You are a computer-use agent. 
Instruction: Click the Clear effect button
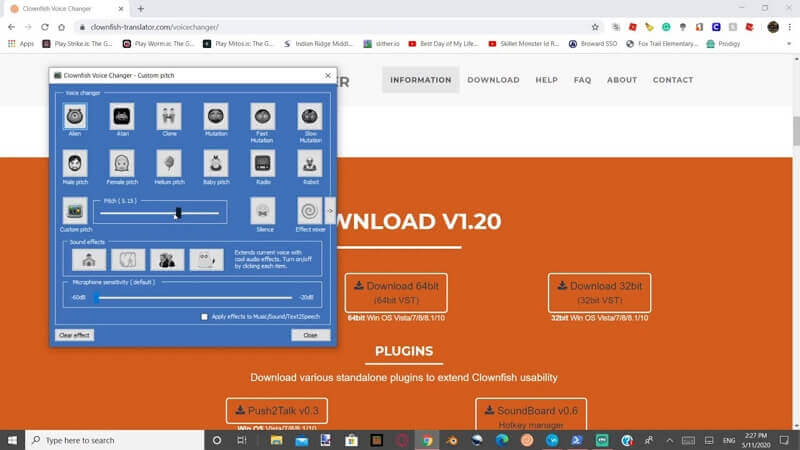click(x=74, y=335)
